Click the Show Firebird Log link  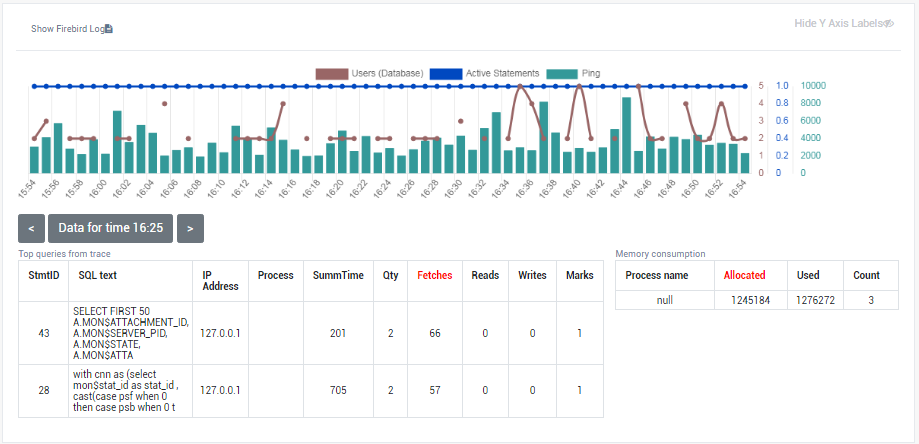coord(67,28)
